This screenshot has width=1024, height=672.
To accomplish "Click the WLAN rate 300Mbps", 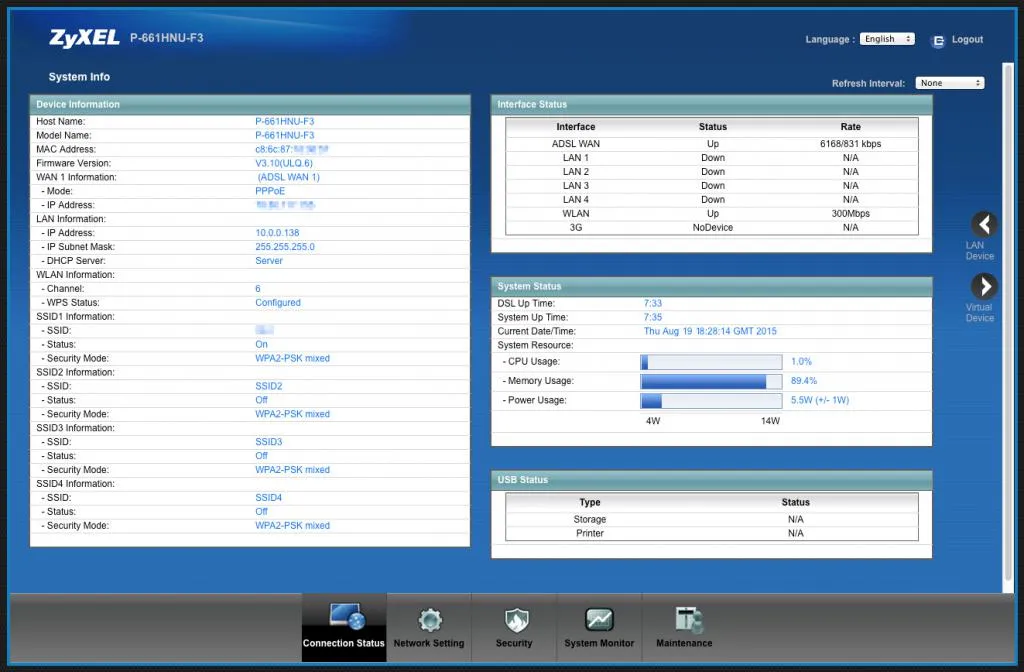I will (x=850, y=214).
